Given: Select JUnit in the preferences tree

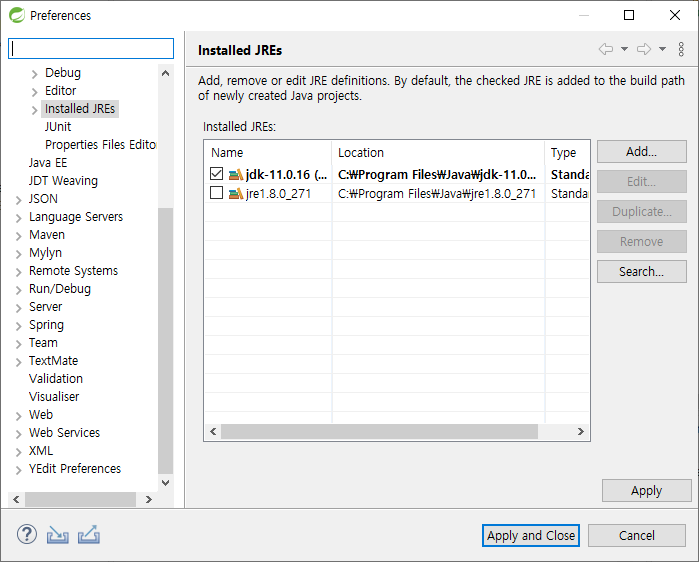Looking at the screenshot, I should pyautogui.click(x=58, y=127).
